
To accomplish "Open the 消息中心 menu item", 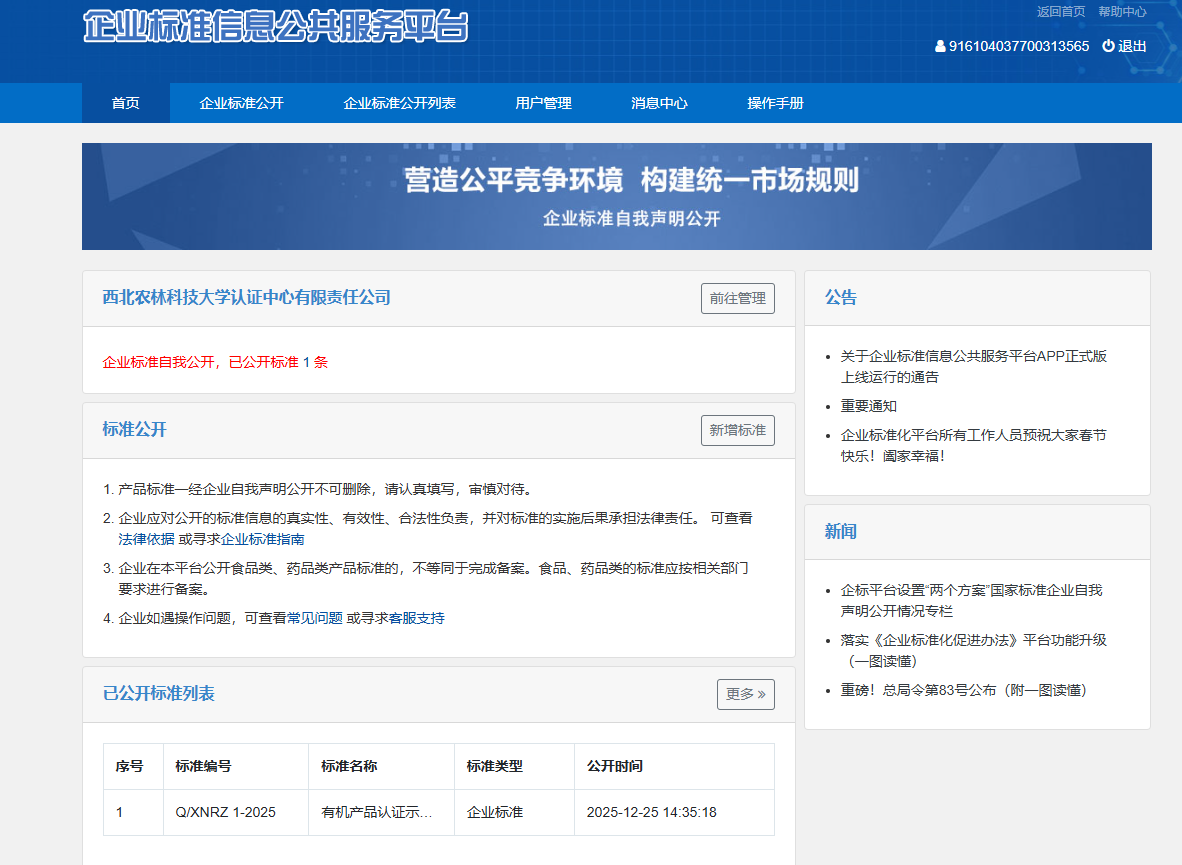I will (x=657, y=103).
